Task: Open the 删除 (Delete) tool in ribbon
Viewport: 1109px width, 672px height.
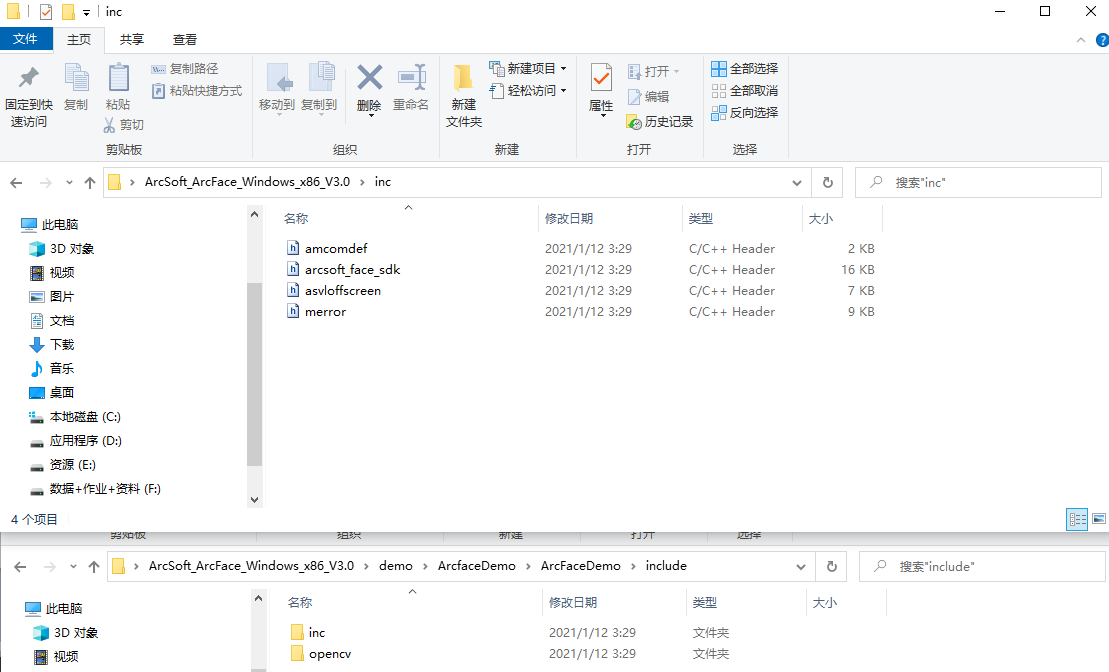Action: tap(369, 90)
